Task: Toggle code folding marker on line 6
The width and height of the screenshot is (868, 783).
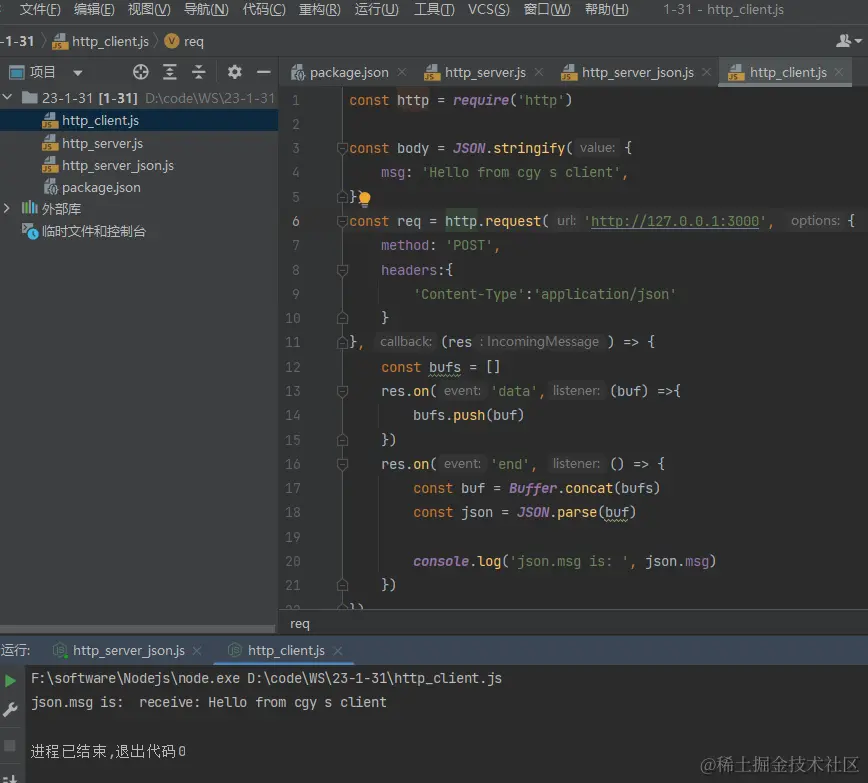Action: (343, 221)
